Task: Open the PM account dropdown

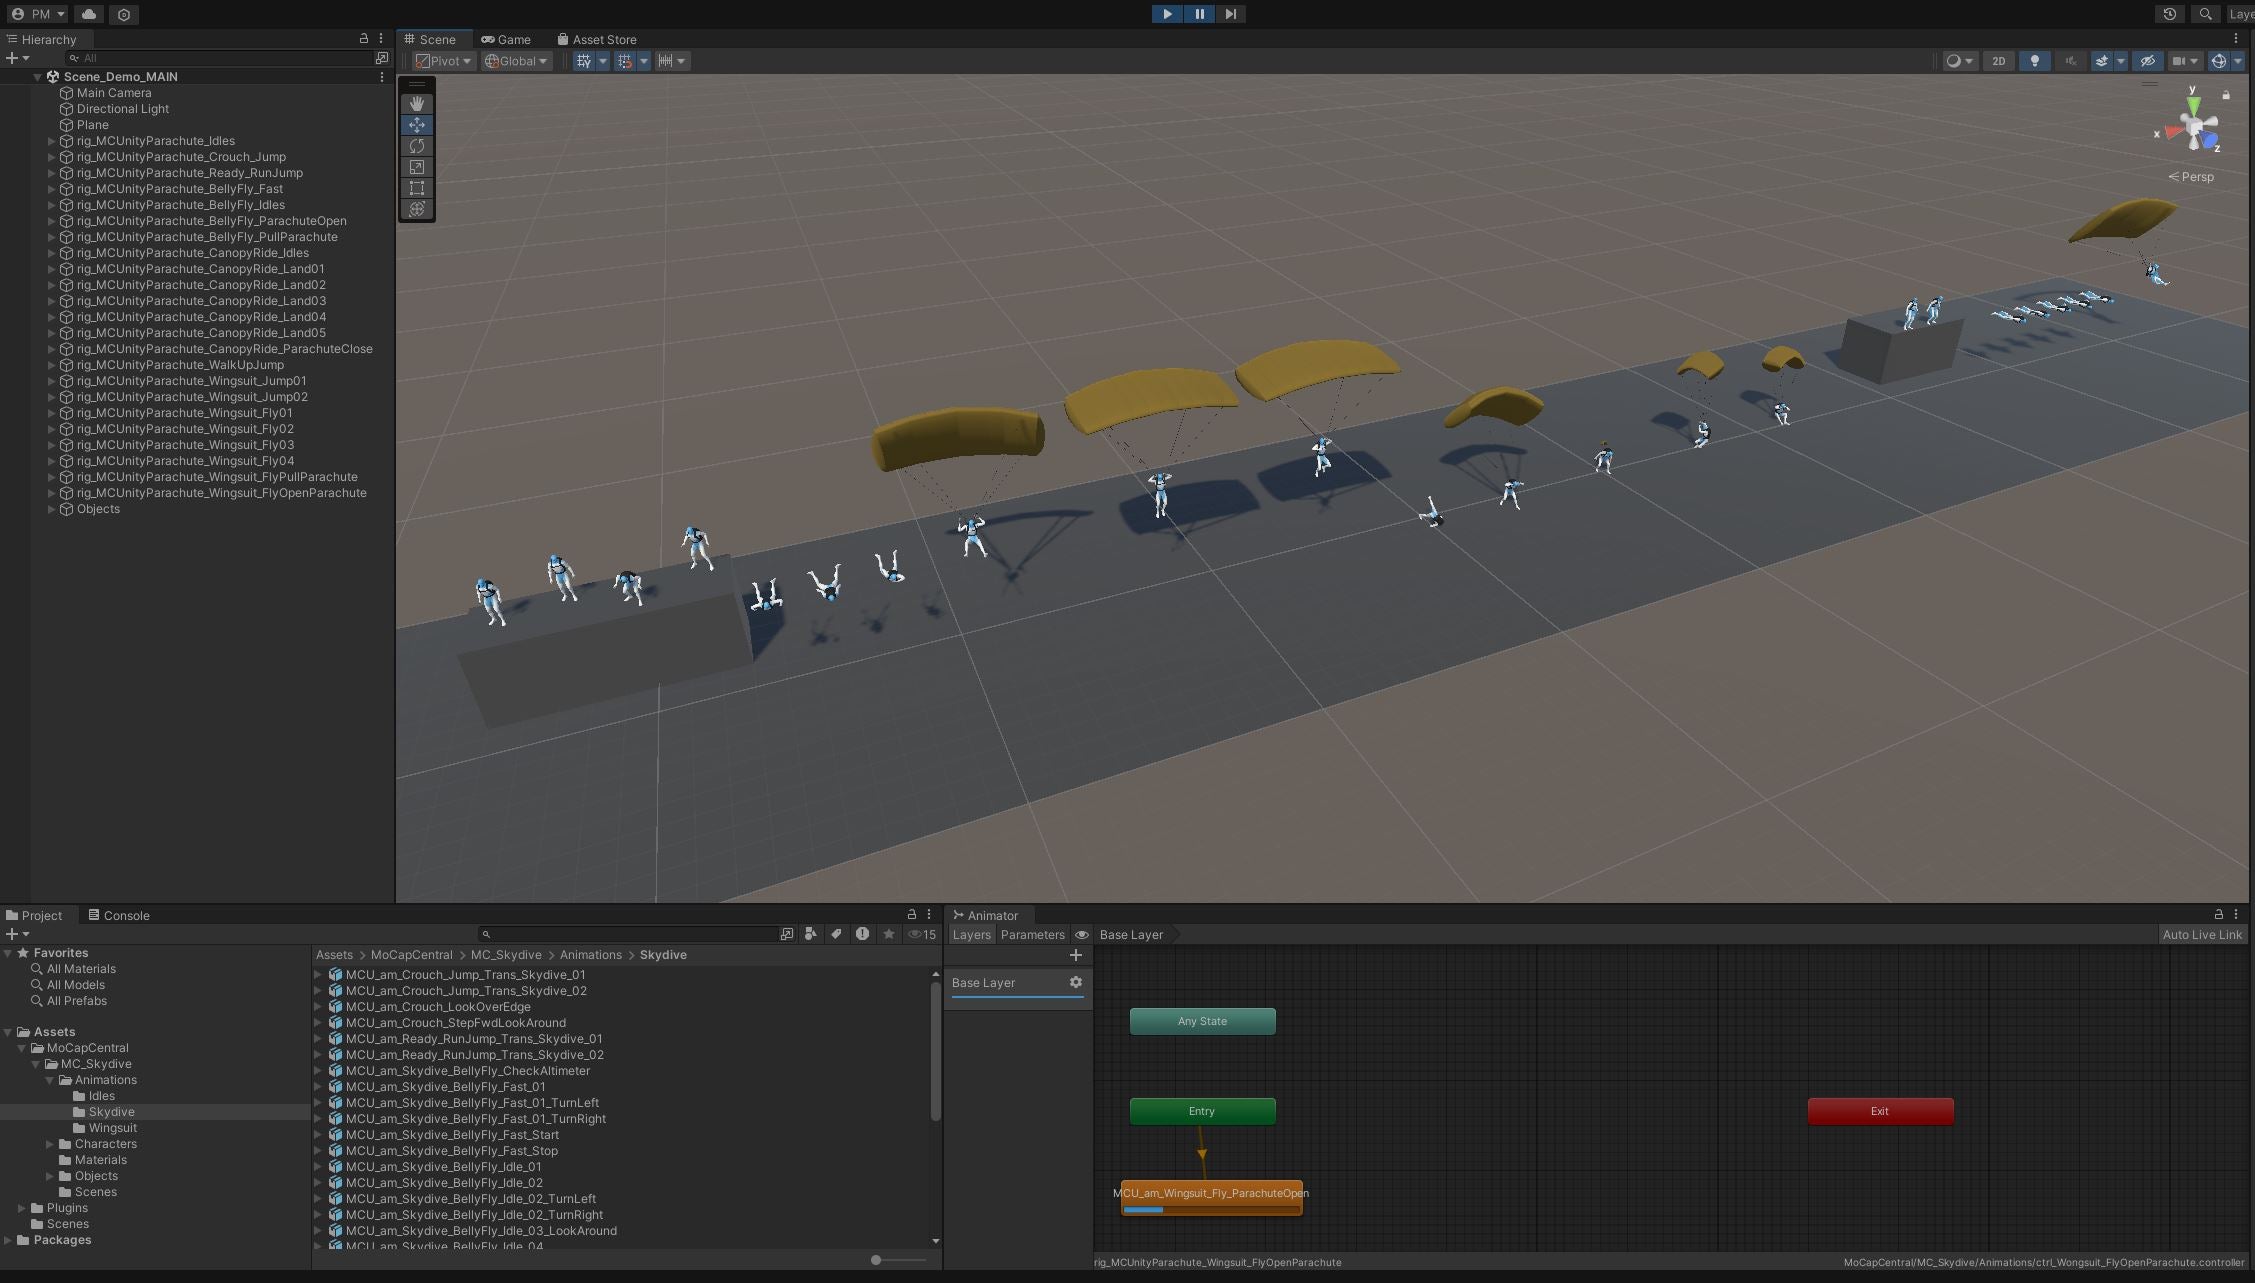Action: coord(38,14)
